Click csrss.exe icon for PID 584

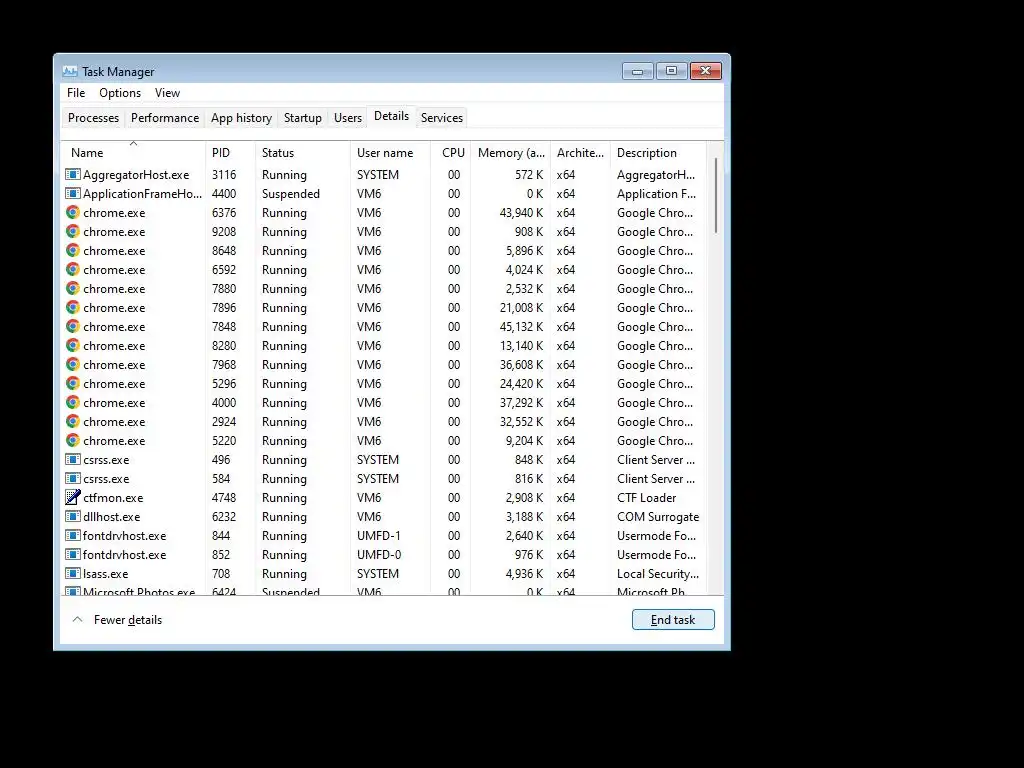[72, 478]
